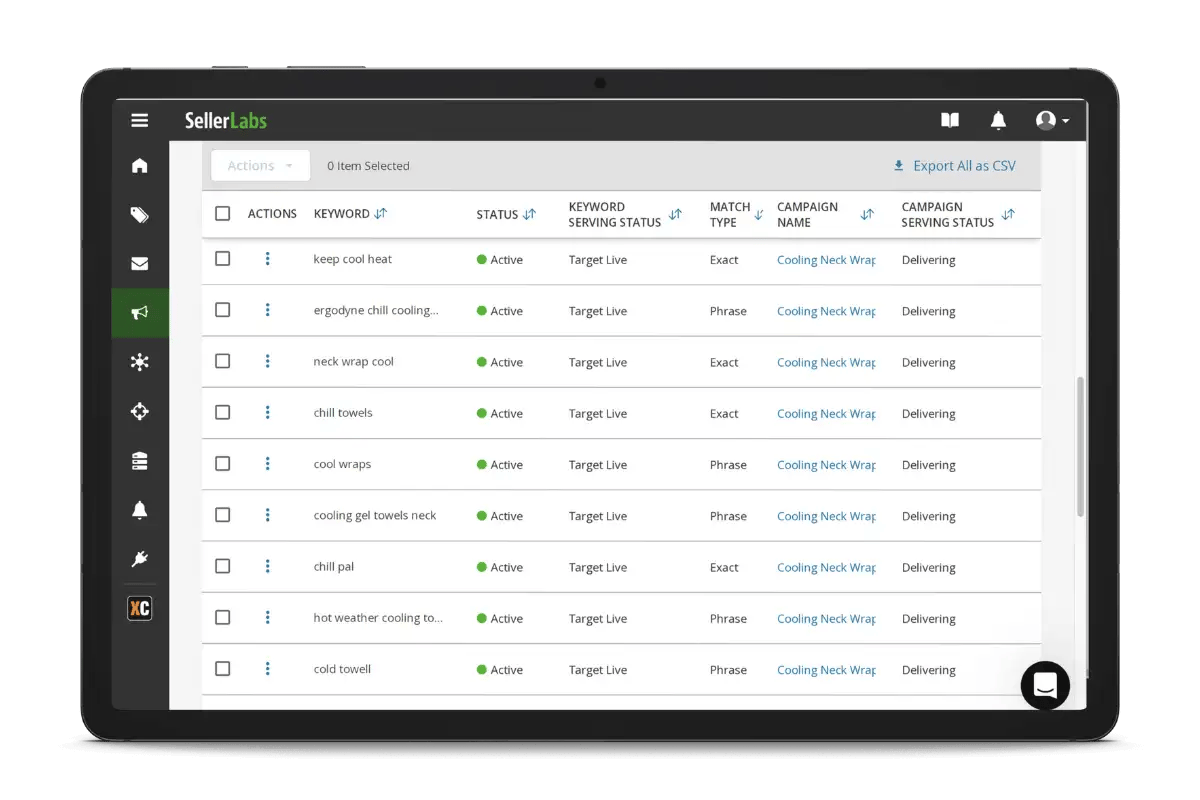Open Cooling Neck Wrap campaign for chill towels

point(826,414)
